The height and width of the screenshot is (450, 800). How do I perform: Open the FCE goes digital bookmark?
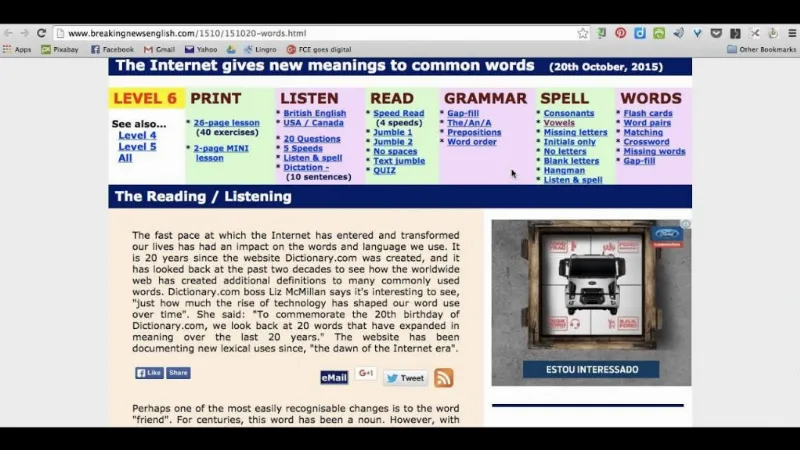pyautogui.click(x=319, y=49)
